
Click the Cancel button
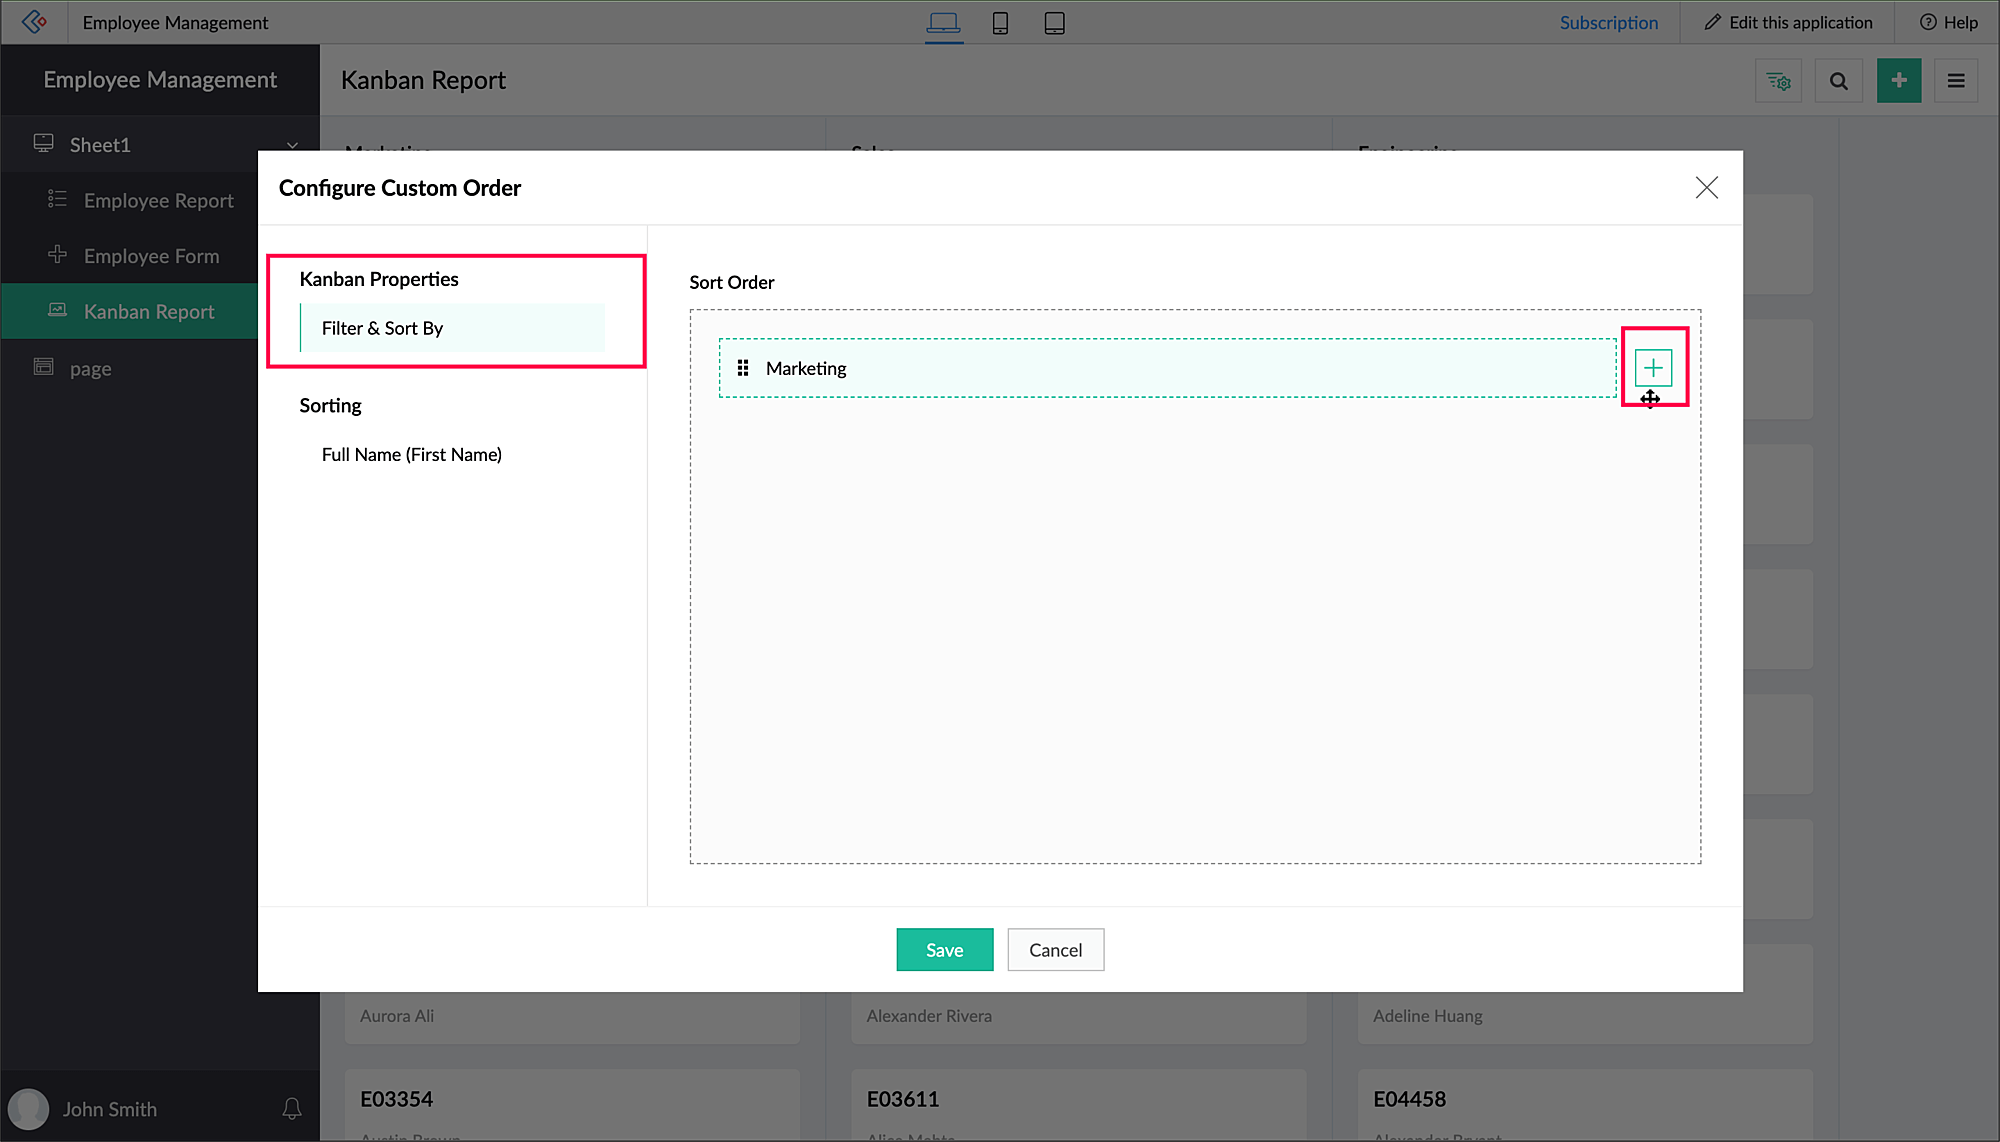[1055, 949]
